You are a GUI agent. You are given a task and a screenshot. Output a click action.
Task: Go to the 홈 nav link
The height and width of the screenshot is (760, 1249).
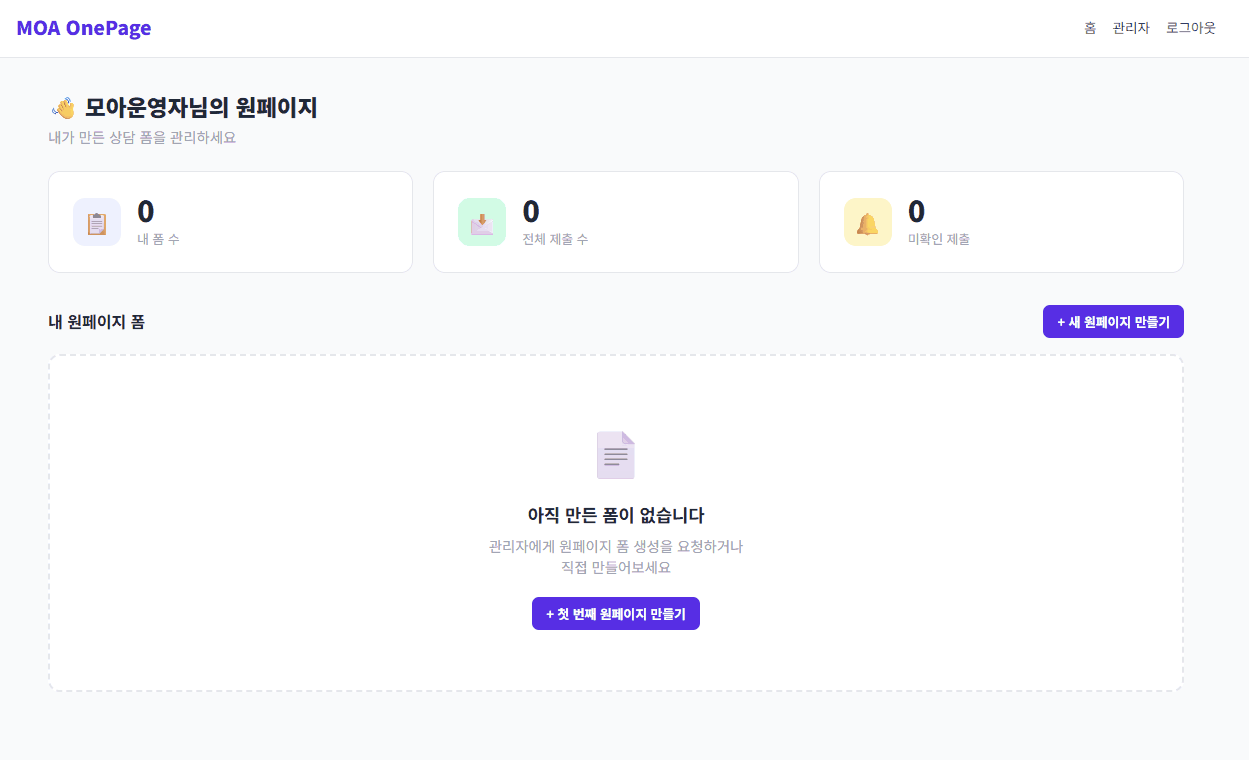(1090, 28)
